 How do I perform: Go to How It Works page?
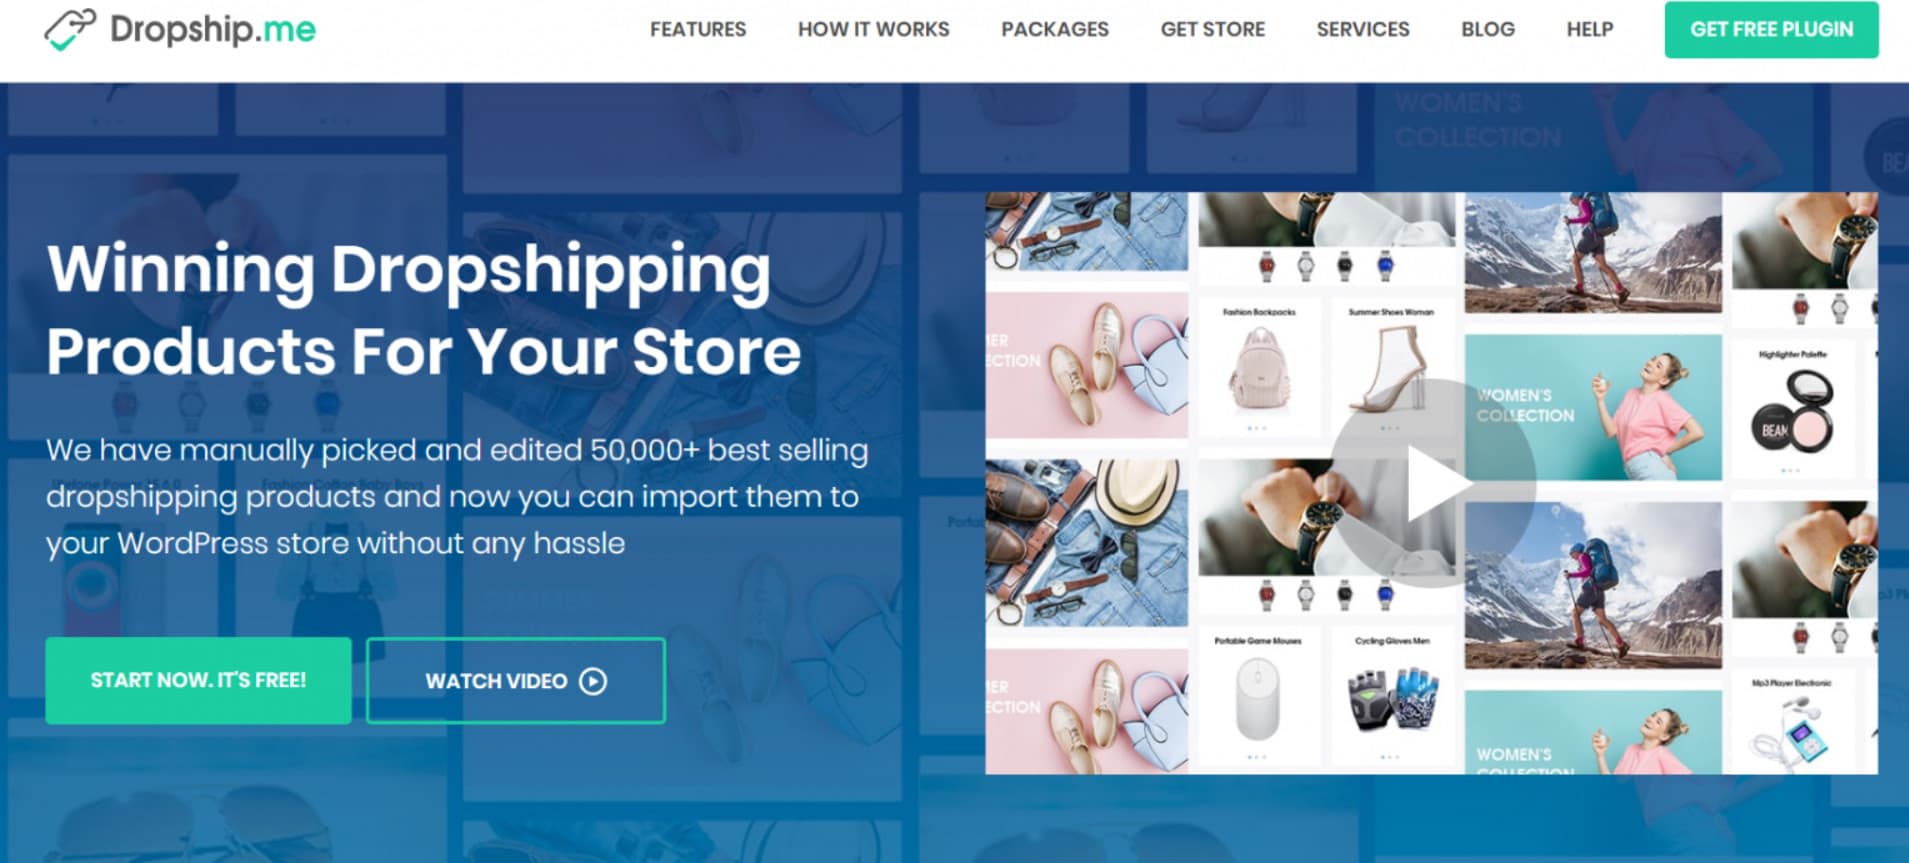coord(873,30)
